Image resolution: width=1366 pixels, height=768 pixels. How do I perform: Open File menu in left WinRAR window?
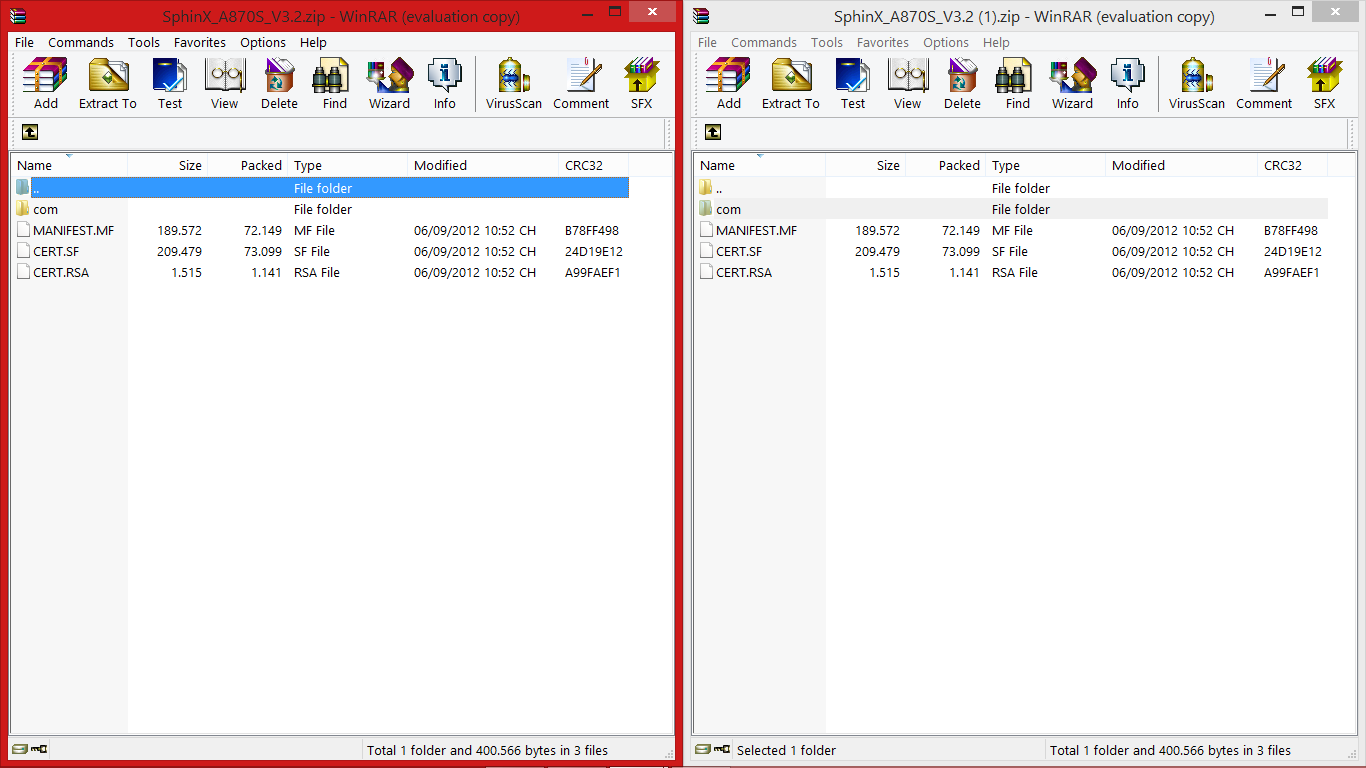click(x=24, y=43)
